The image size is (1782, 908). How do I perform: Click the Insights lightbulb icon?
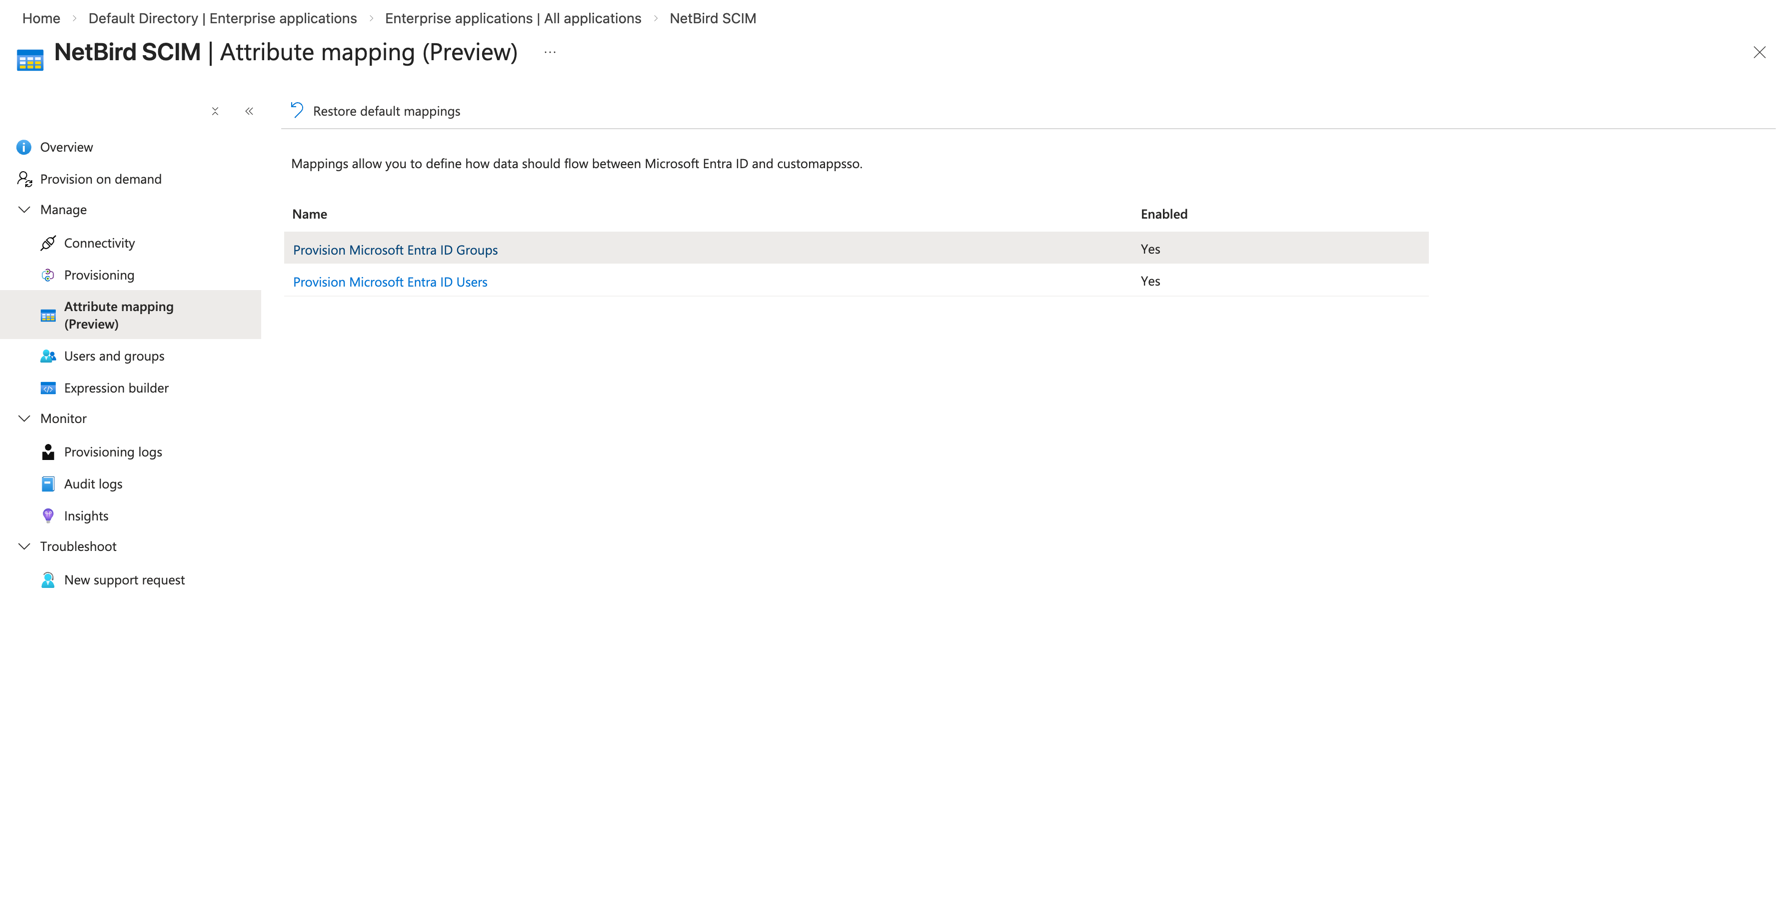(48, 516)
